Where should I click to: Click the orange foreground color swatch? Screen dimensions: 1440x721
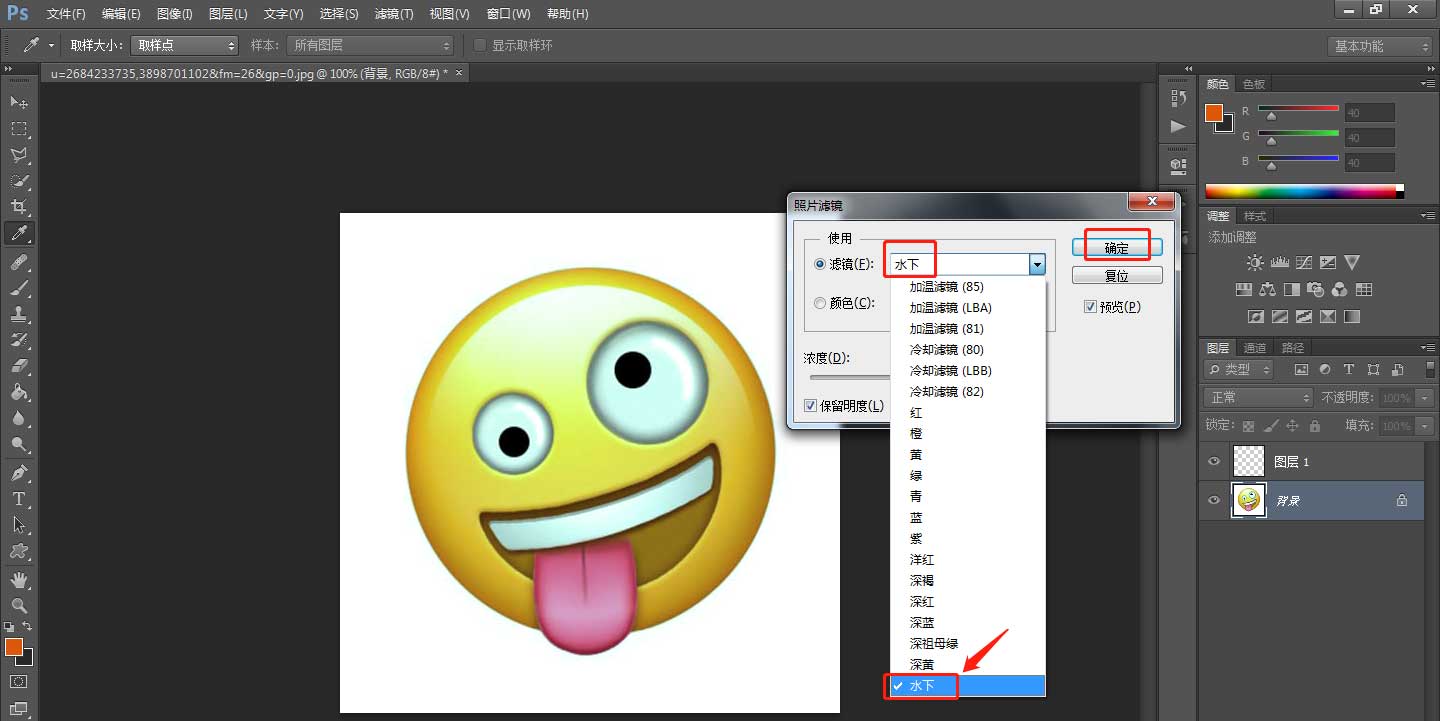pyautogui.click(x=16, y=648)
